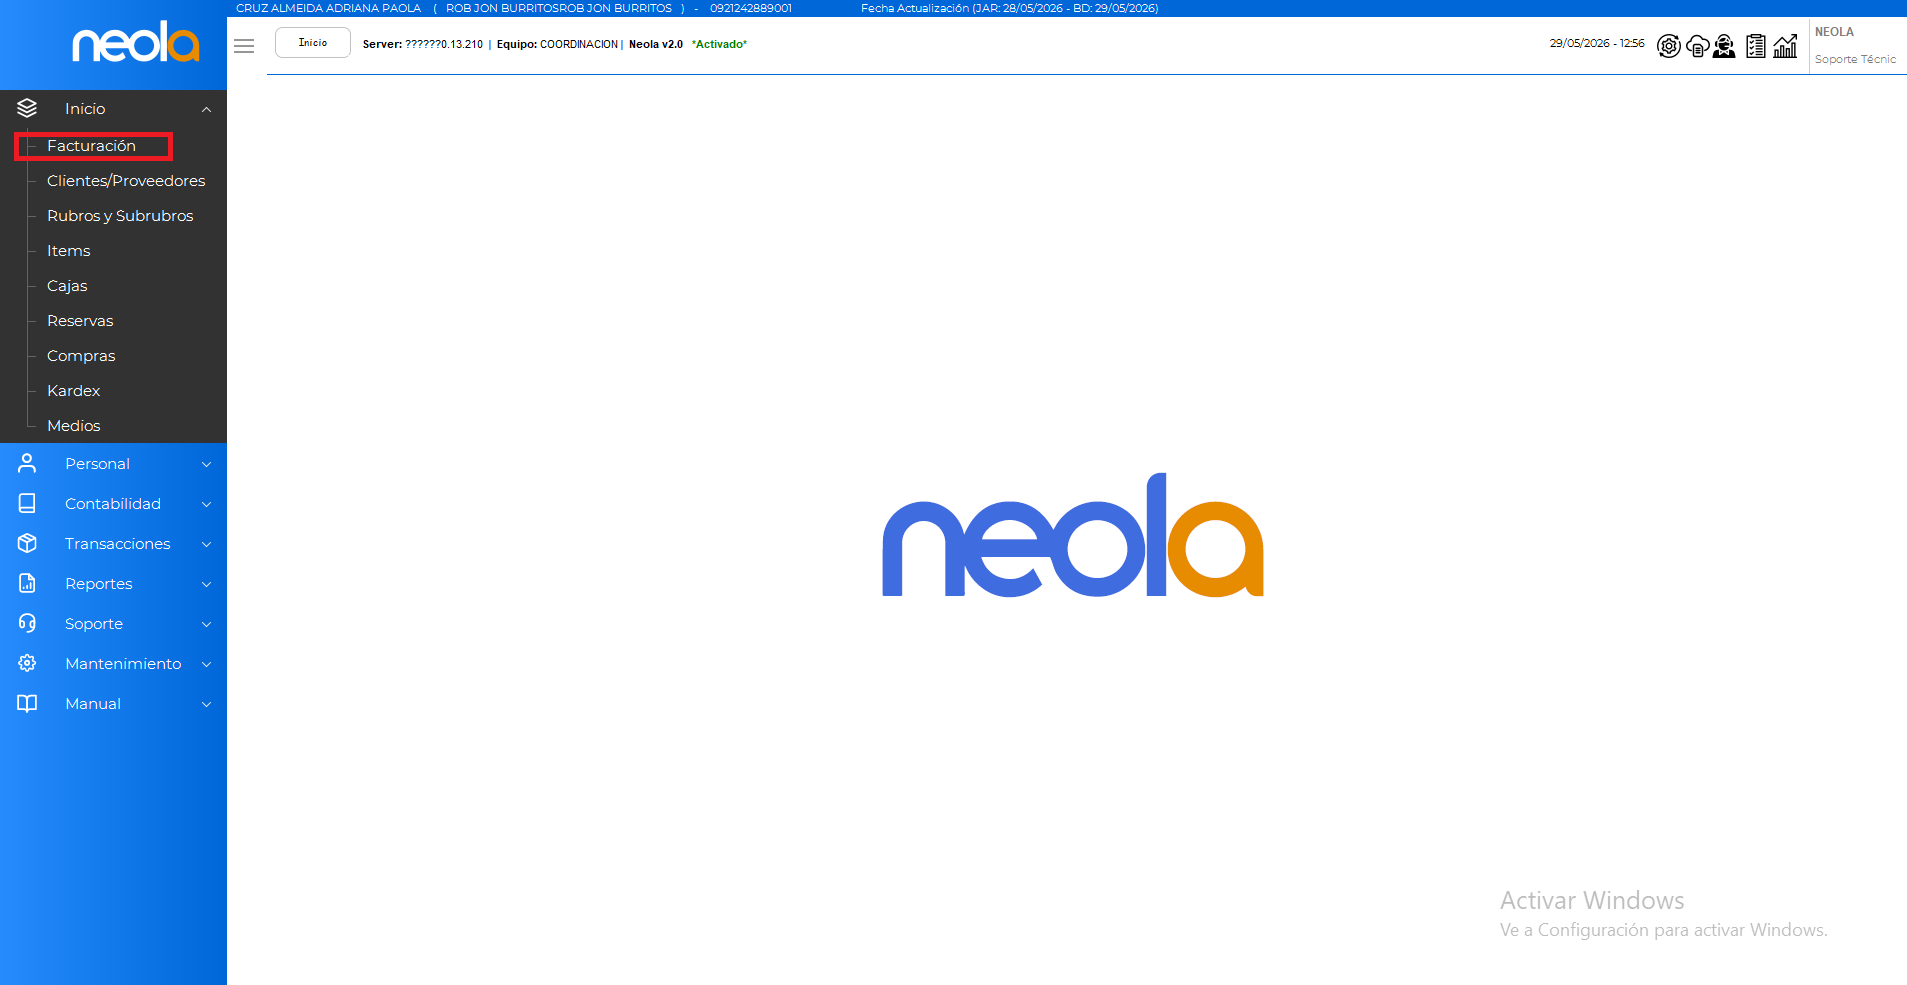
Task: Collapse the Inicio menu chevron
Action: click(206, 109)
